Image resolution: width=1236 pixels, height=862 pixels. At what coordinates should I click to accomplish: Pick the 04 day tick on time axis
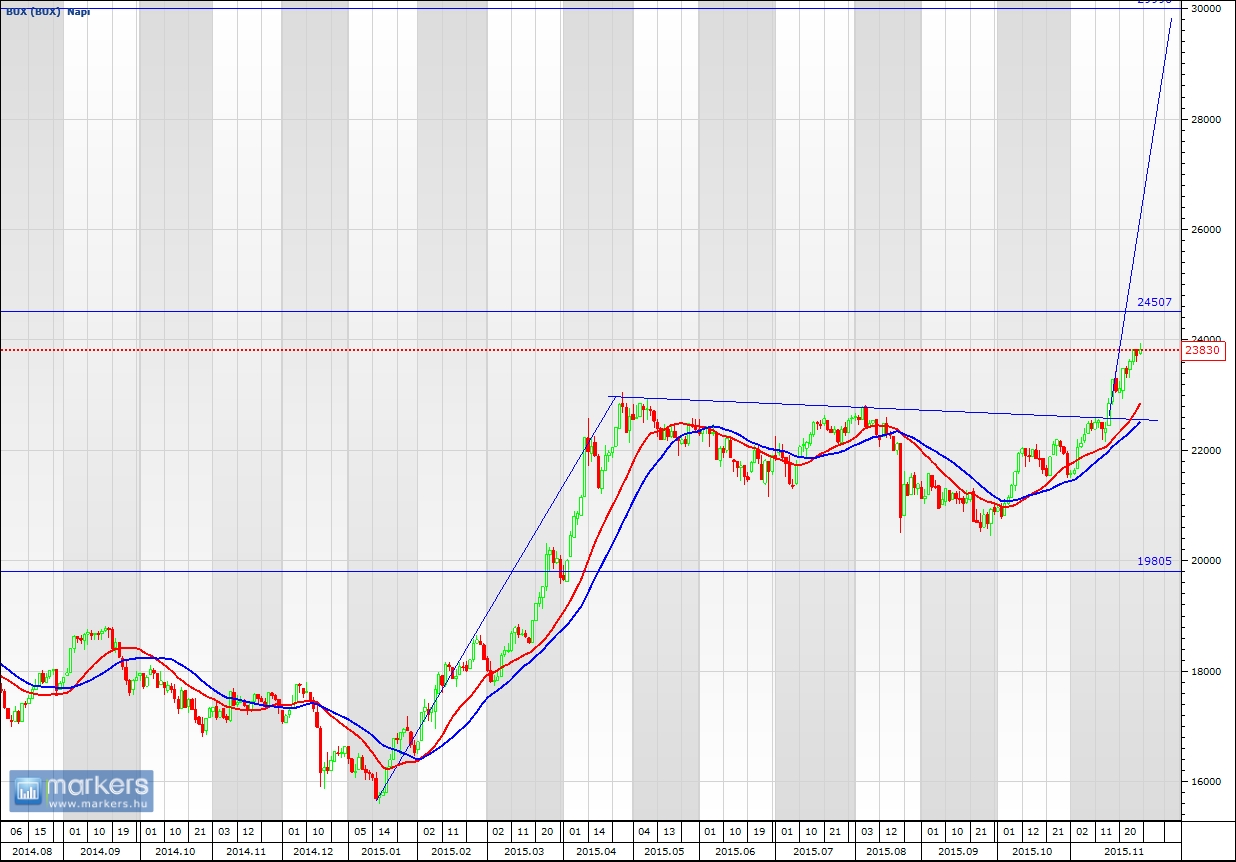point(645,832)
